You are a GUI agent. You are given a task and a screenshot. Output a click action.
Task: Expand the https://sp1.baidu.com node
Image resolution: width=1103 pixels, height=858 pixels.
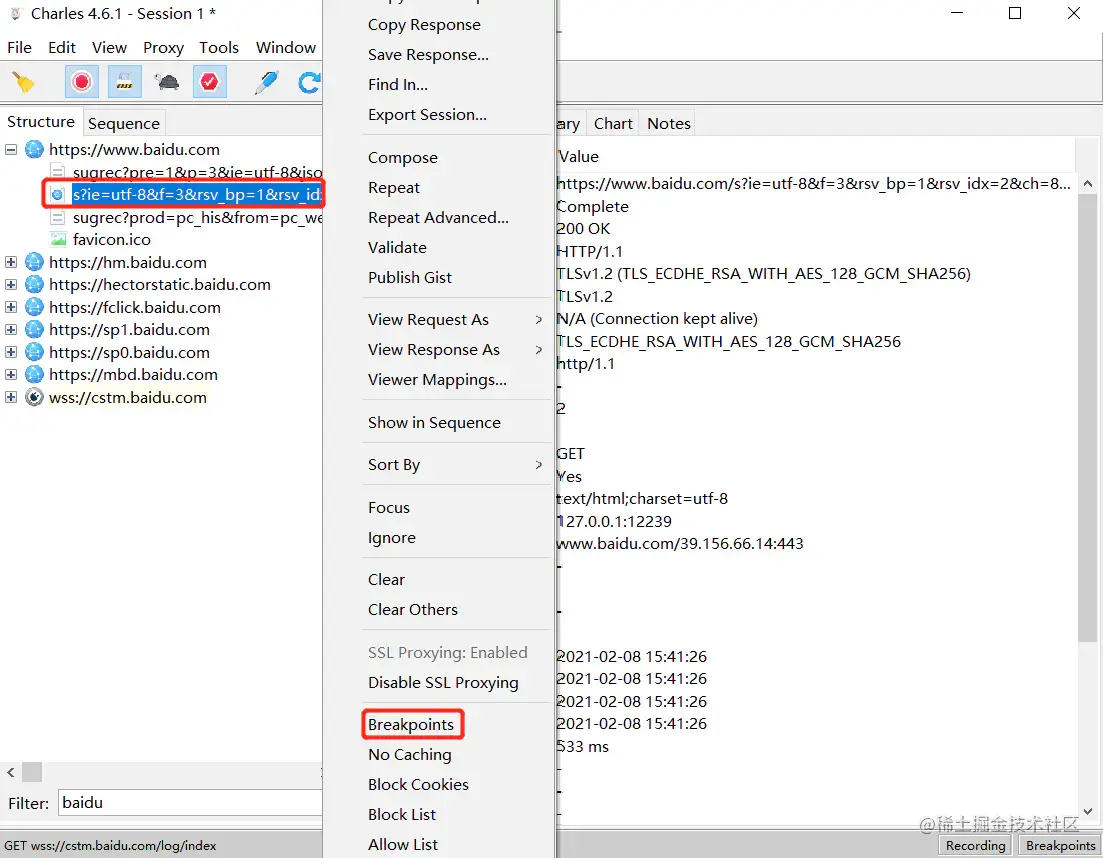click(x=11, y=329)
